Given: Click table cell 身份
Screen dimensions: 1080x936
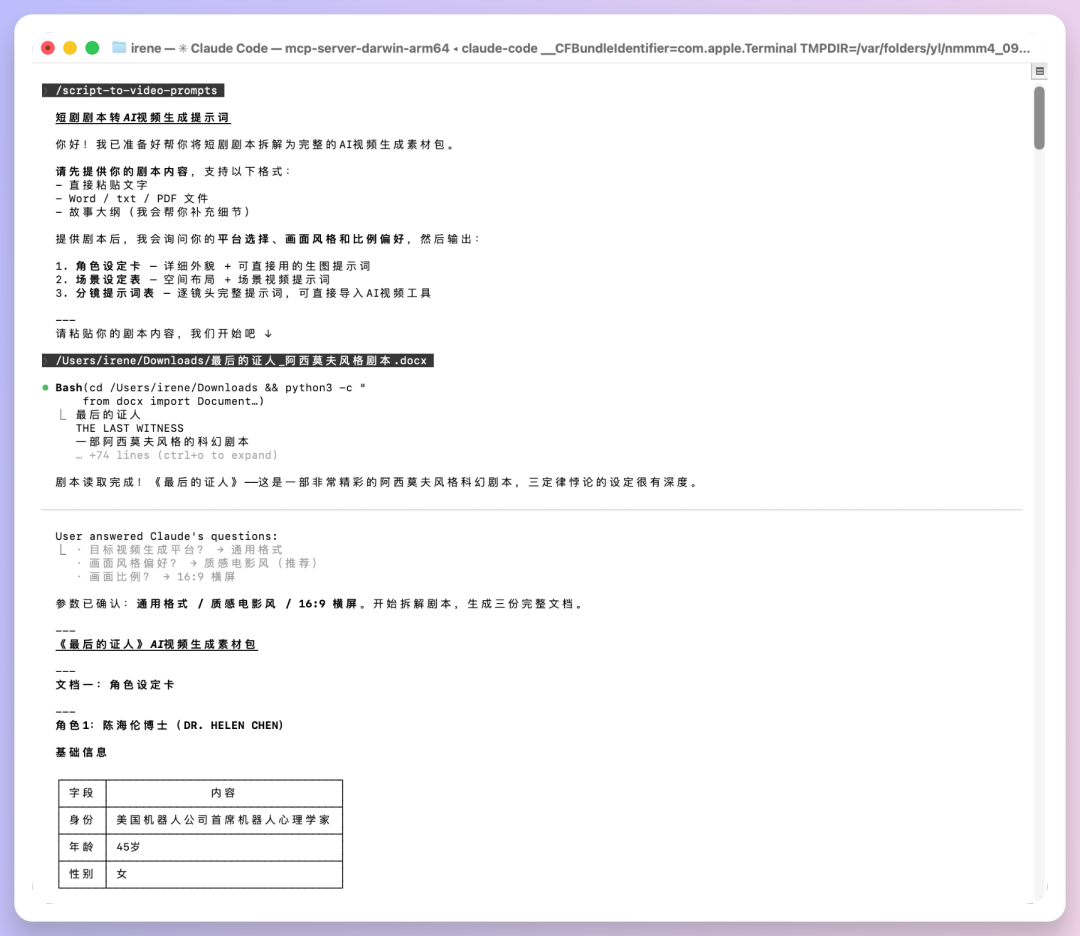Looking at the screenshot, I should [82, 820].
